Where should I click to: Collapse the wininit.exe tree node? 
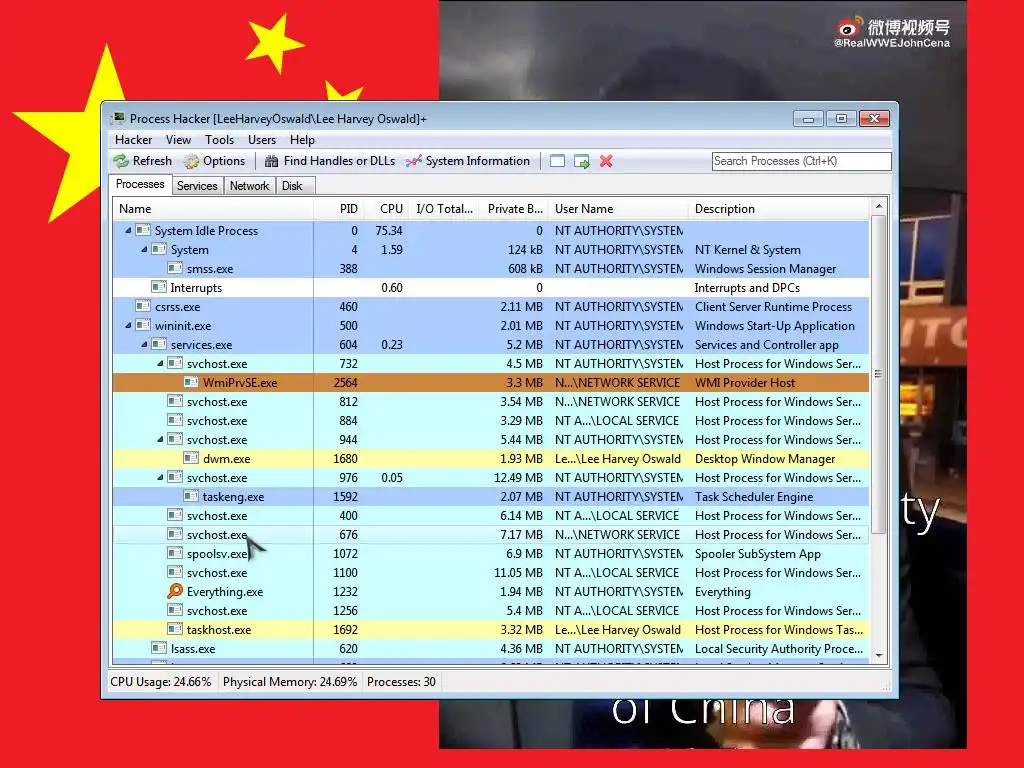coord(128,325)
